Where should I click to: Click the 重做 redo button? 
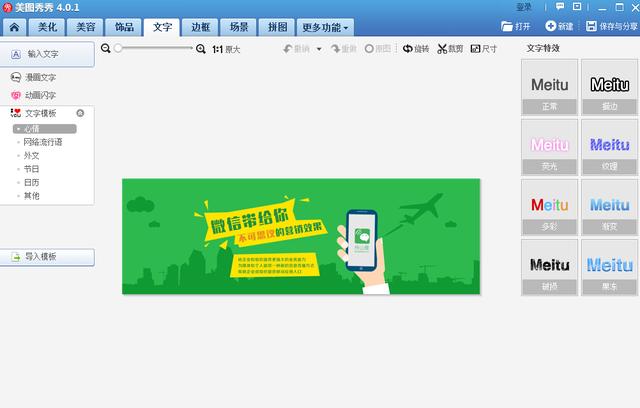[344, 49]
